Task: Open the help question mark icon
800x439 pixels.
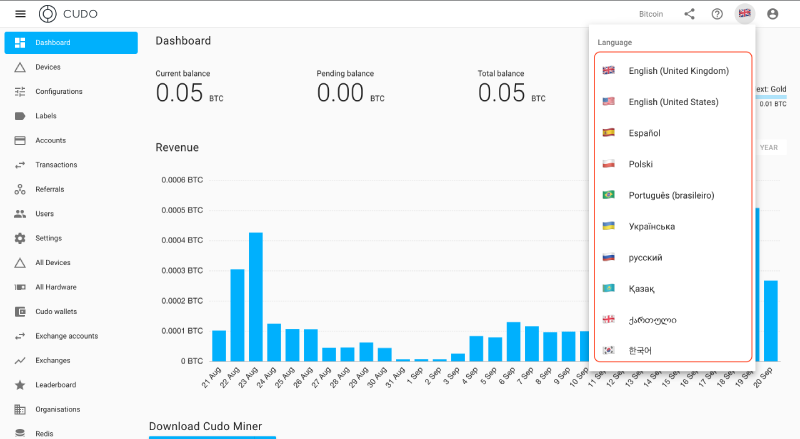Action: (x=717, y=14)
